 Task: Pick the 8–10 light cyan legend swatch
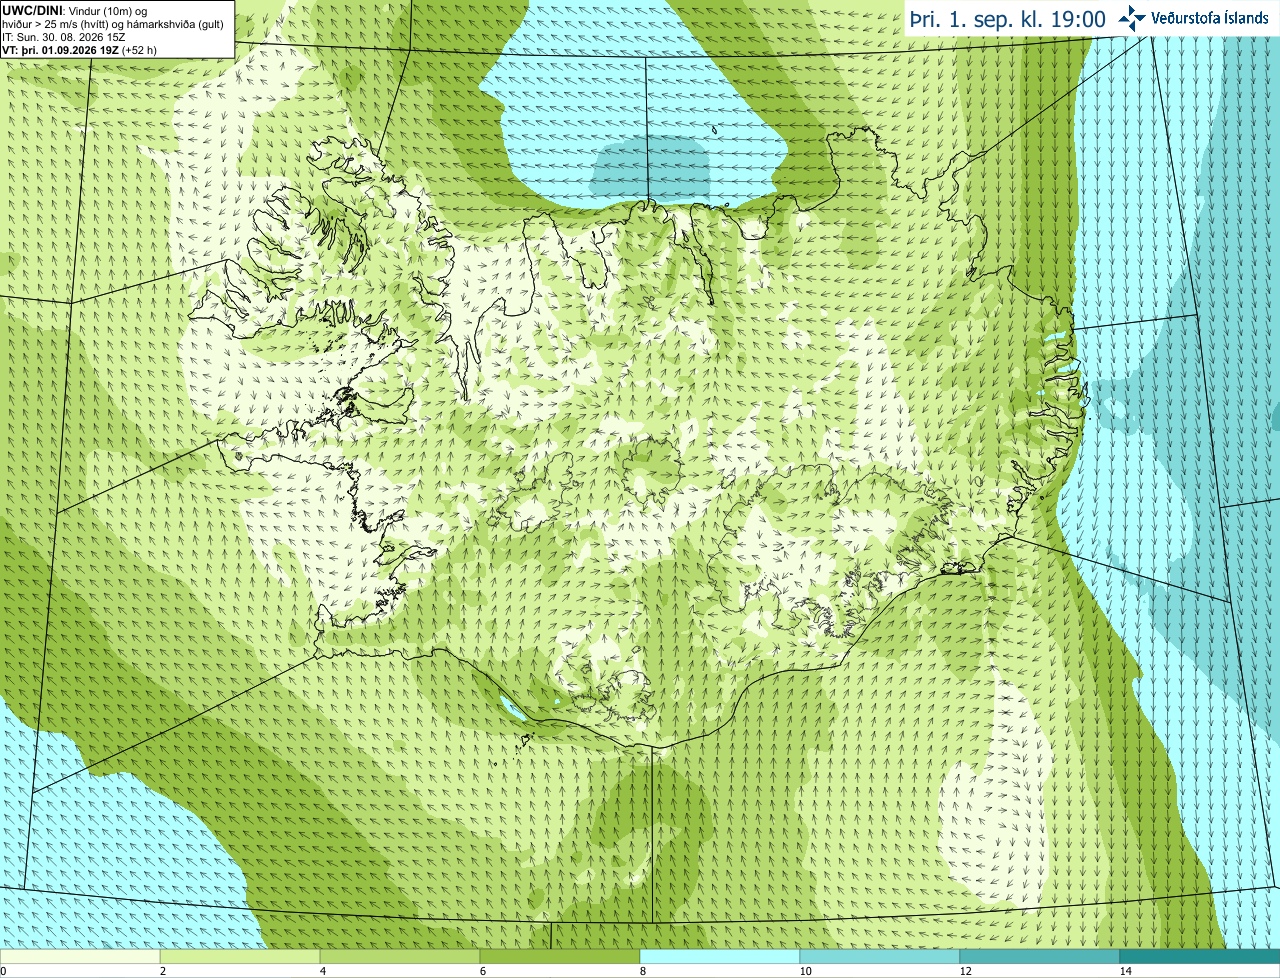[720, 956]
